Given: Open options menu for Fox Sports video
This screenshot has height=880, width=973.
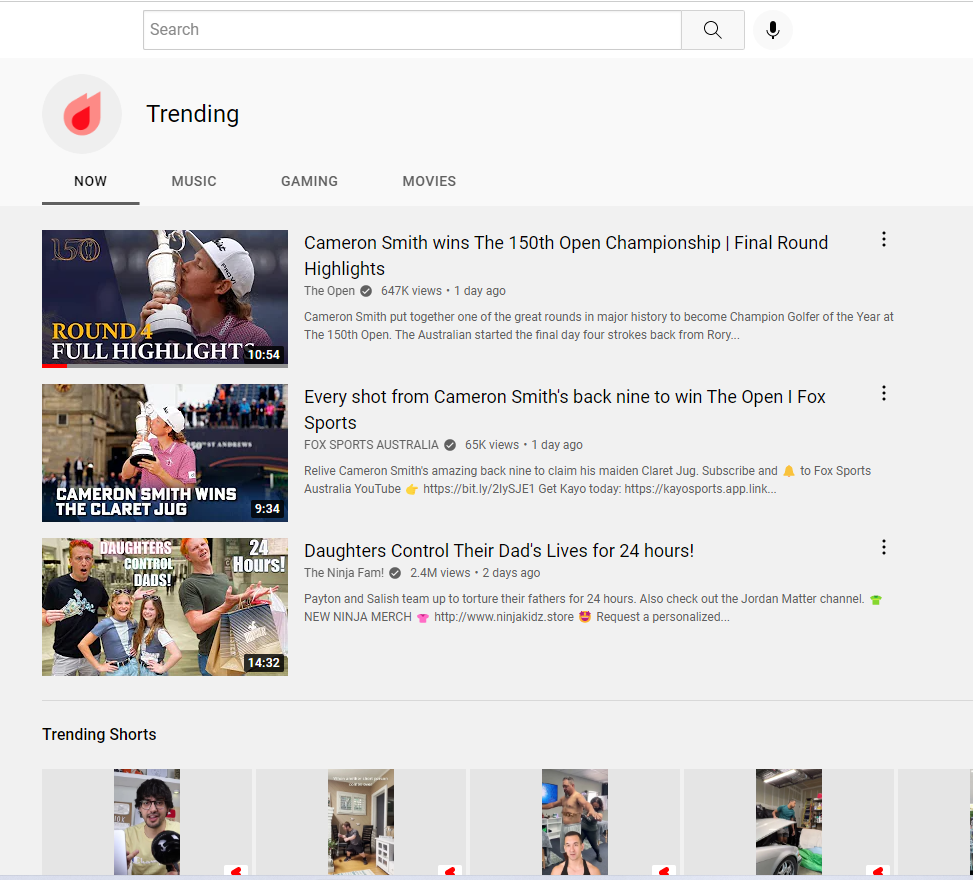Looking at the screenshot, I should click(883, 393).
